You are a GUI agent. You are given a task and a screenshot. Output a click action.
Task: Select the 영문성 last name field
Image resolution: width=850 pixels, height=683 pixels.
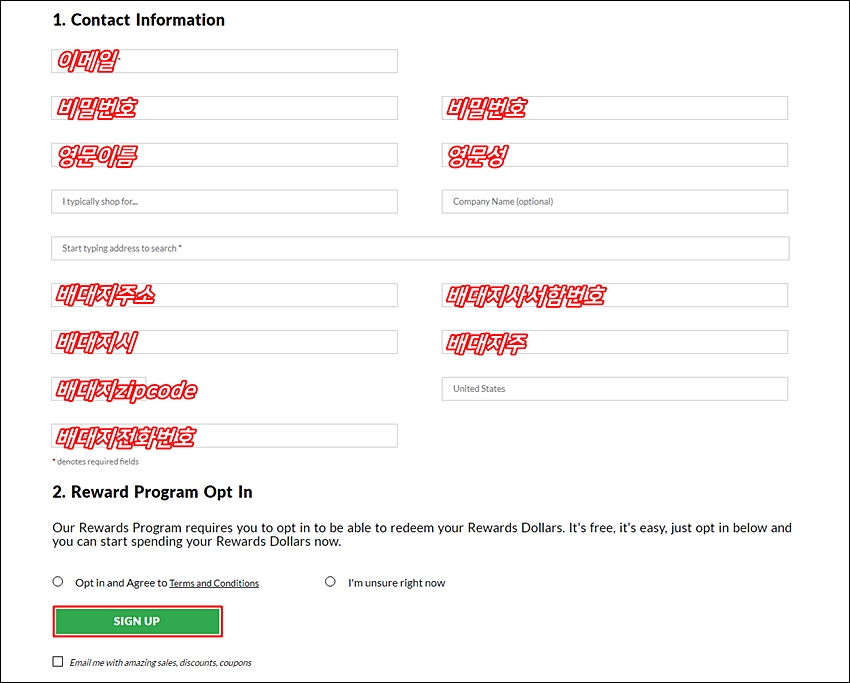click(615, 155)
